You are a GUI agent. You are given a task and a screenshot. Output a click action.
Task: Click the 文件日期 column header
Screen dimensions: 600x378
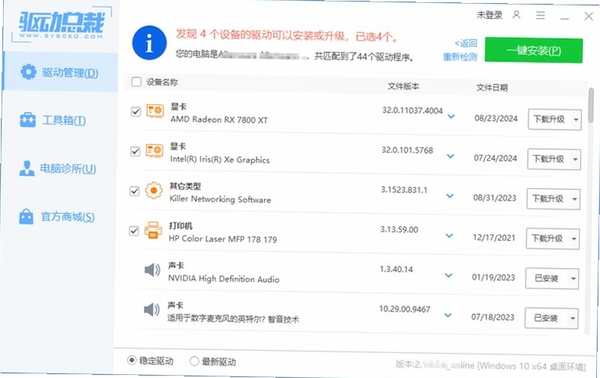tap(492, 88)
